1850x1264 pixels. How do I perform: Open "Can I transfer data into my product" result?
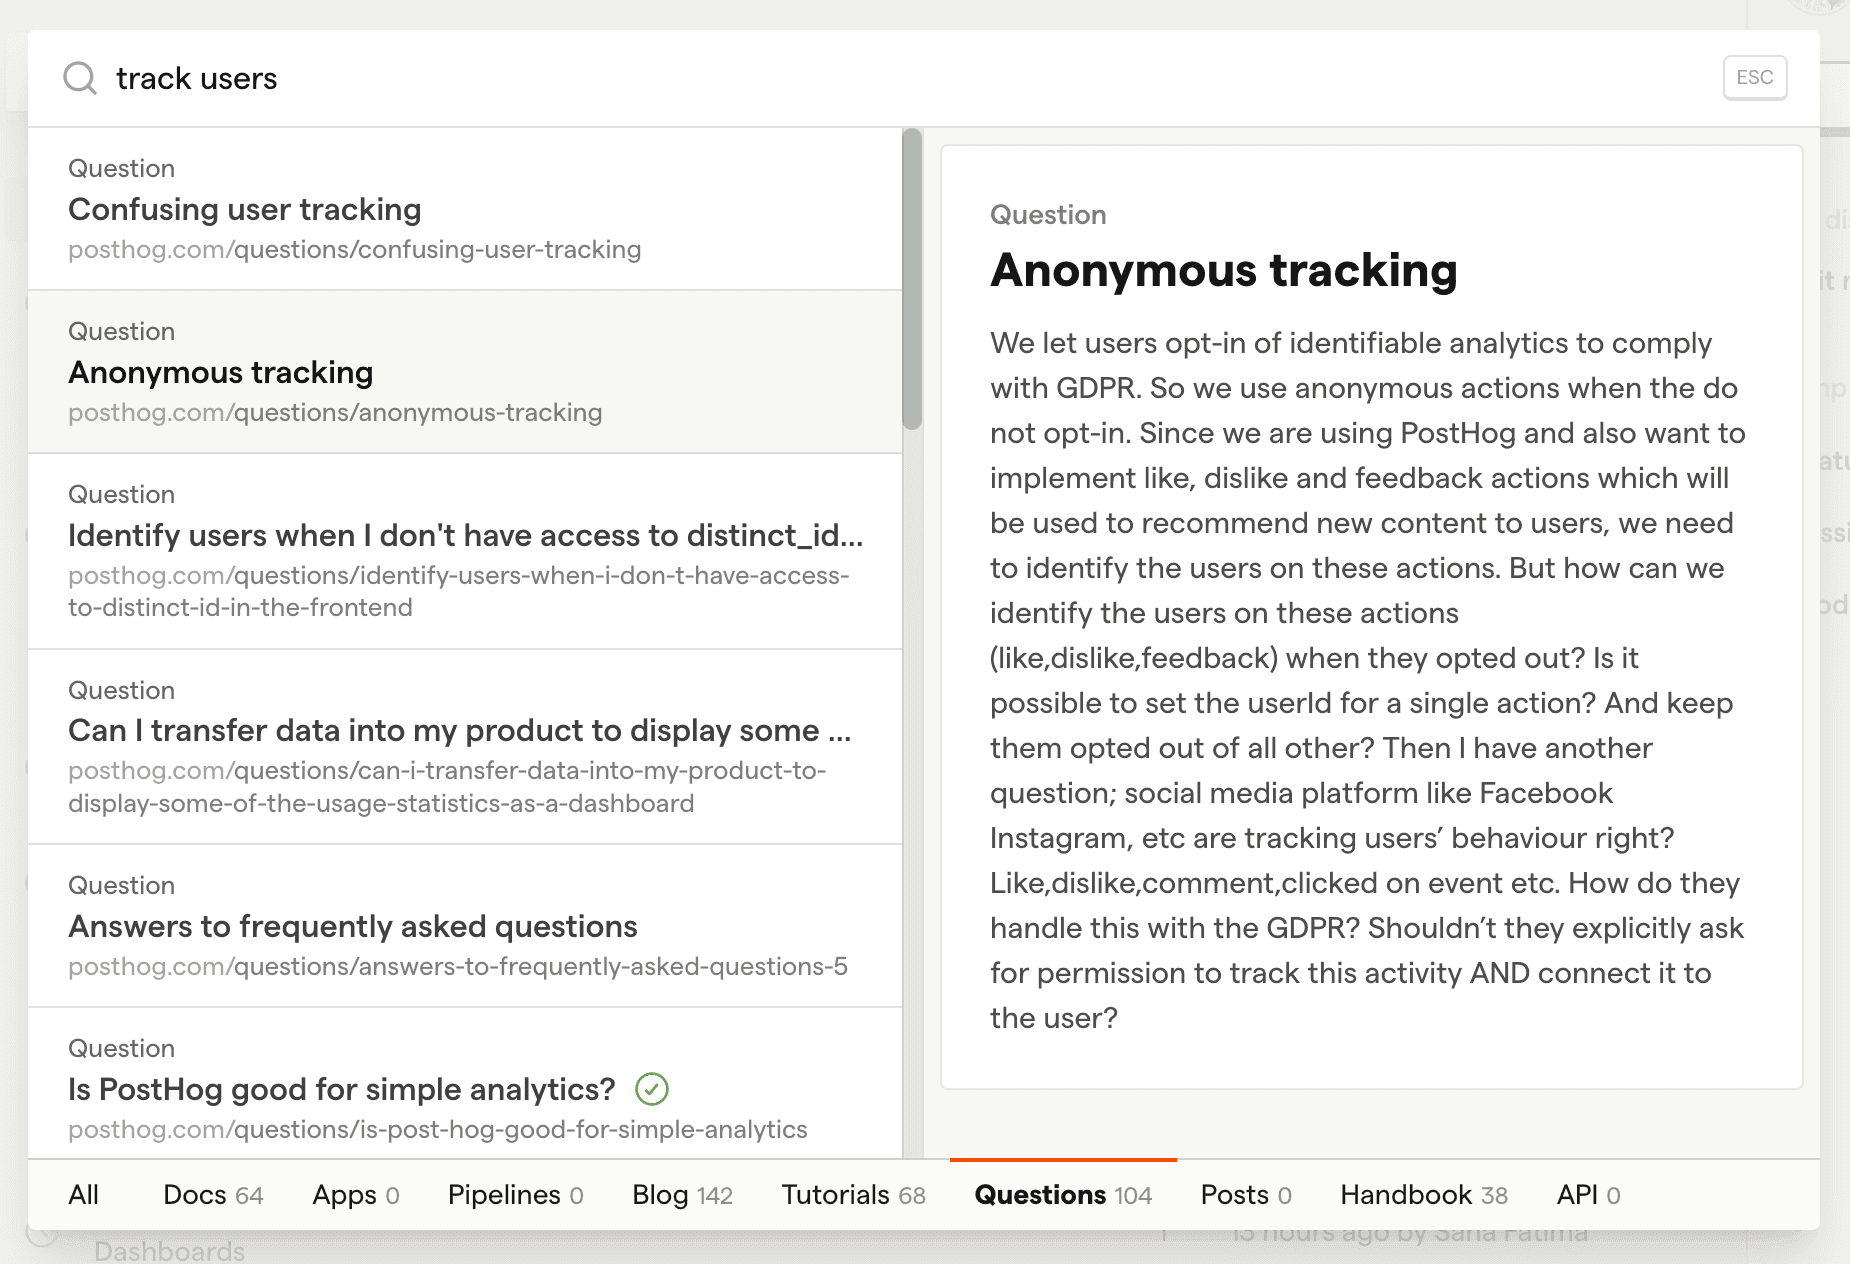pos(465,747)
